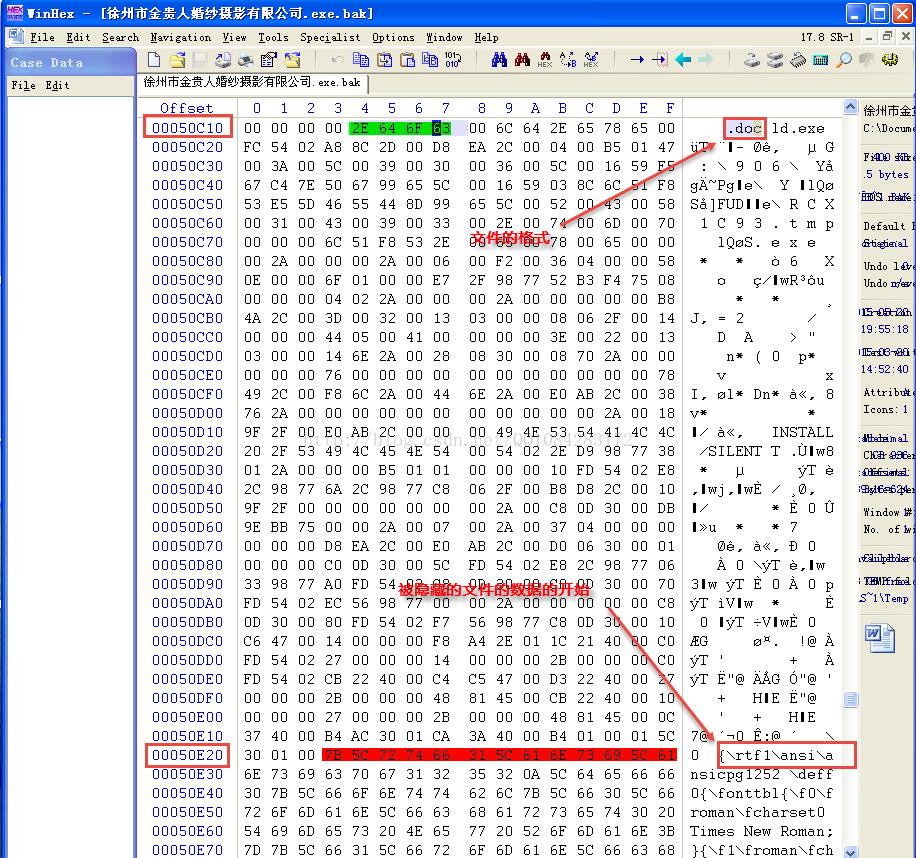Click the scrollbar down arrow
Viewport: 916px width, 858px height.
click(850, 852)
